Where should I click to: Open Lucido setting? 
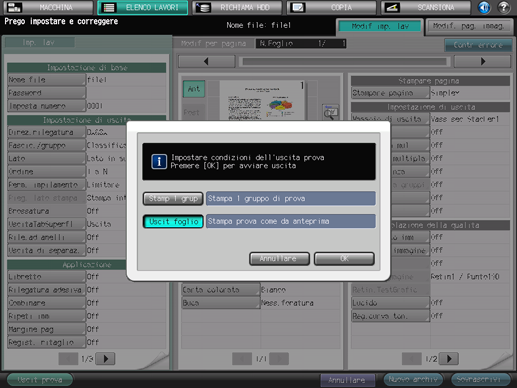coord(390,303)
